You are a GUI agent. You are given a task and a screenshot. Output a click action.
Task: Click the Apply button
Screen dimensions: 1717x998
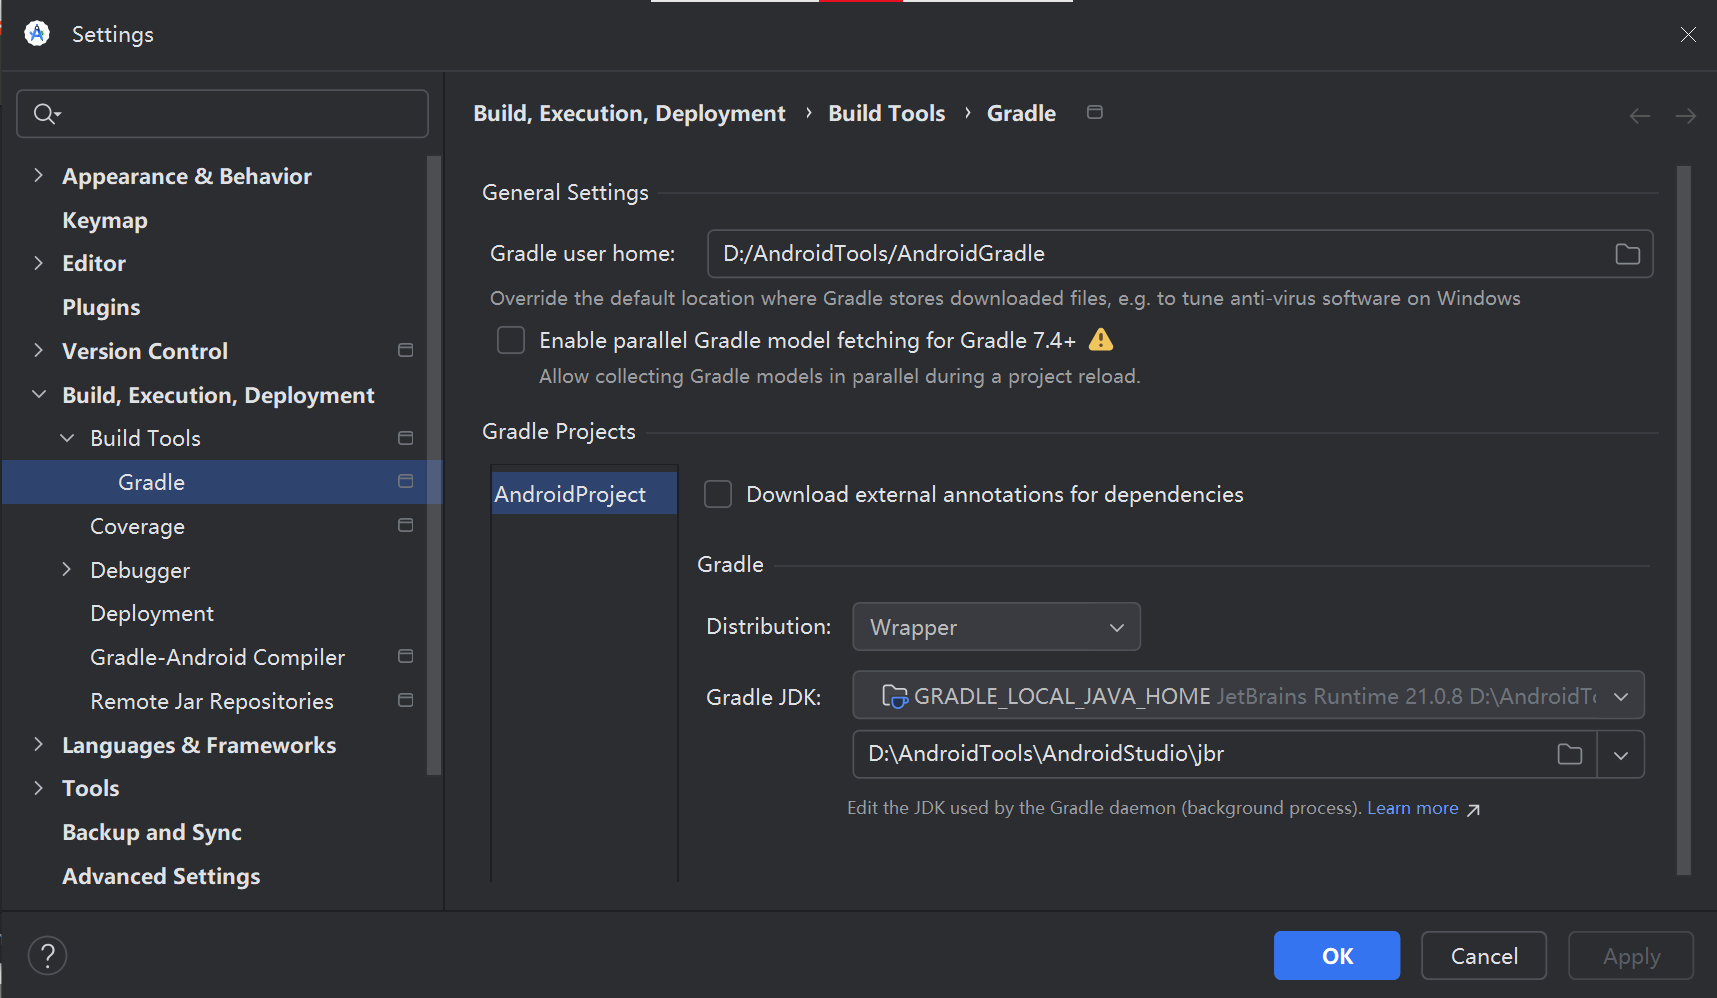pyautogui.click(x=1631, y=956)
